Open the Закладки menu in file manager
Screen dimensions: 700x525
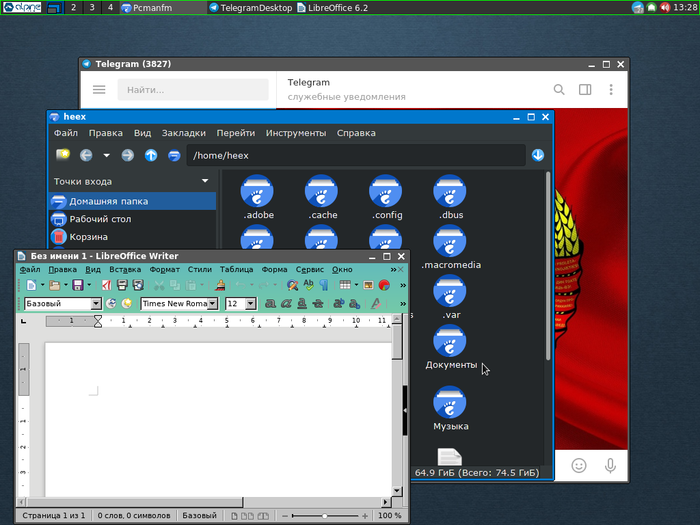click(183, 133)
